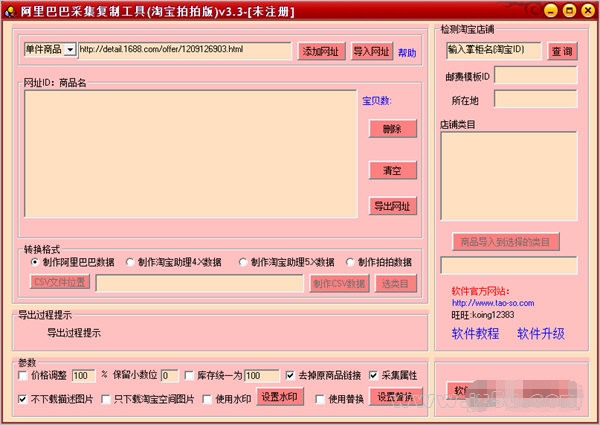The height and width of the screenshot is (425, 600).
Task: Click the 清空 button
Action: point(393,170)
